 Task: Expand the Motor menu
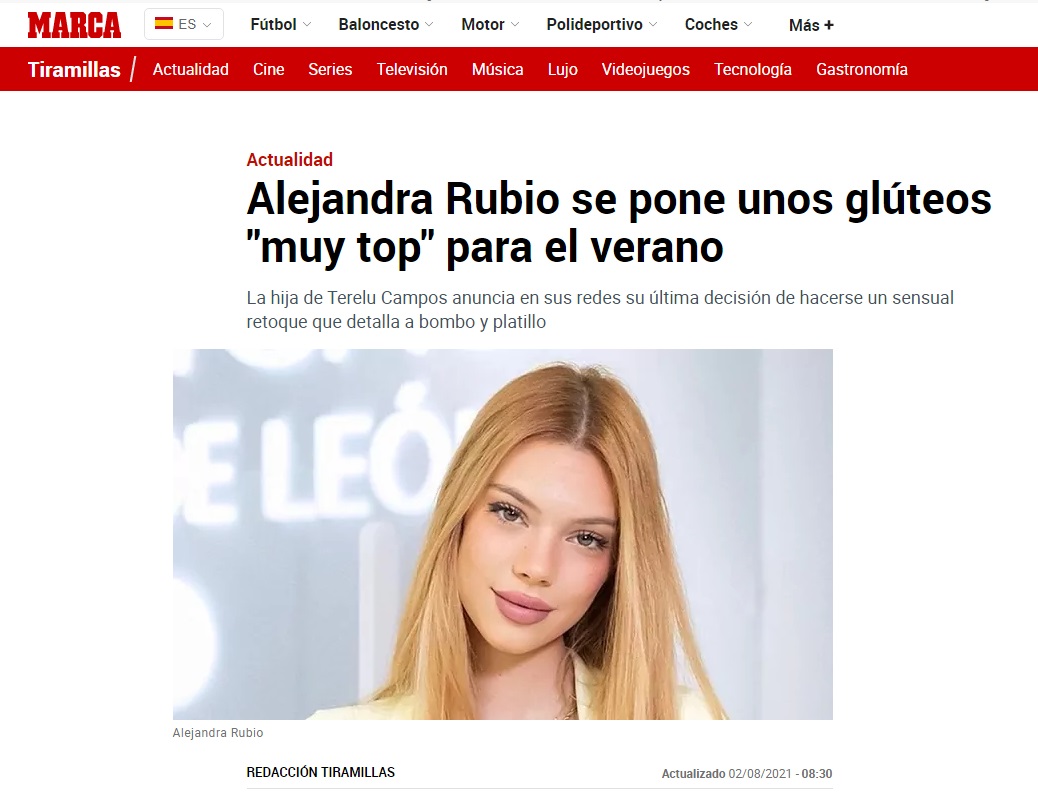(490, 24)
